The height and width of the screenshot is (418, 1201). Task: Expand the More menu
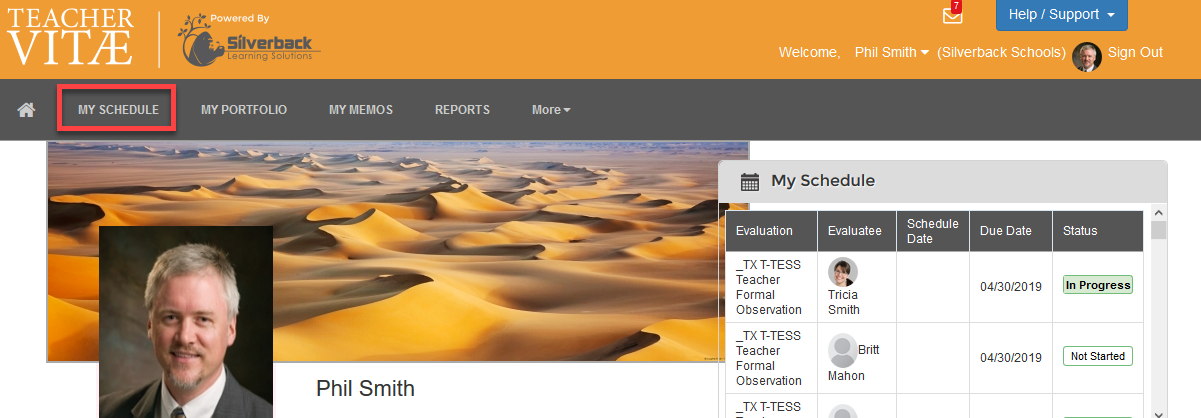coord(551,110)
